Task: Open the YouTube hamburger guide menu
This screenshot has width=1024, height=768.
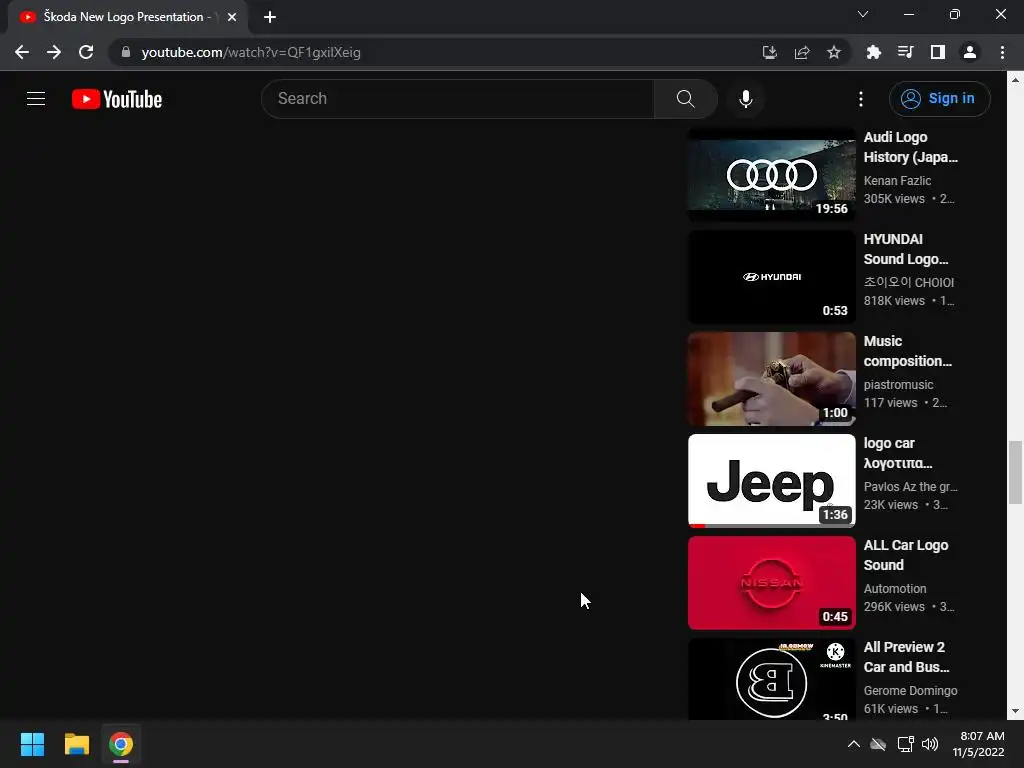Action: tap(36, 99)
